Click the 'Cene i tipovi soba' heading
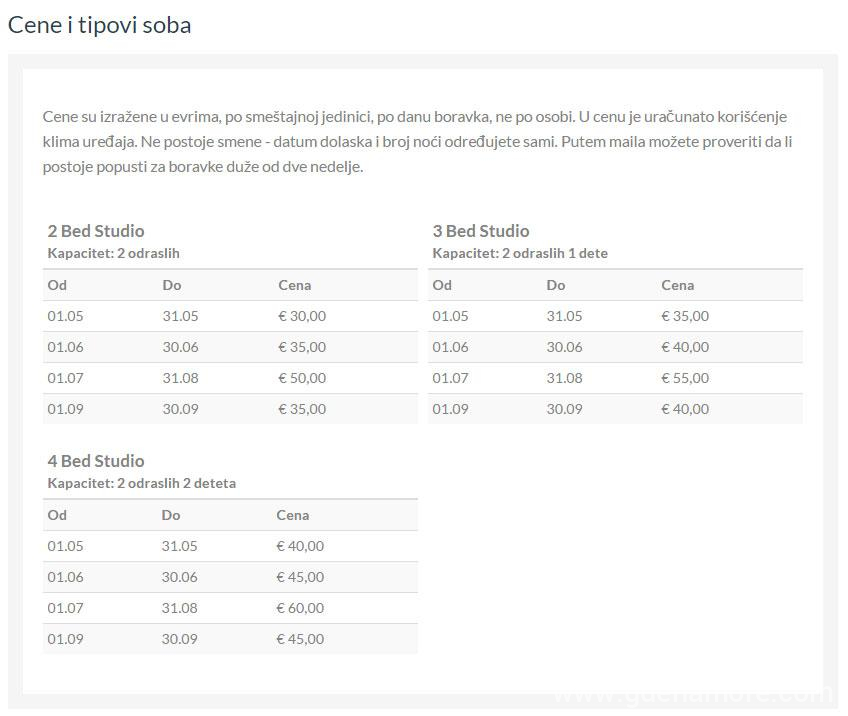848x716 pixels. 100,25
